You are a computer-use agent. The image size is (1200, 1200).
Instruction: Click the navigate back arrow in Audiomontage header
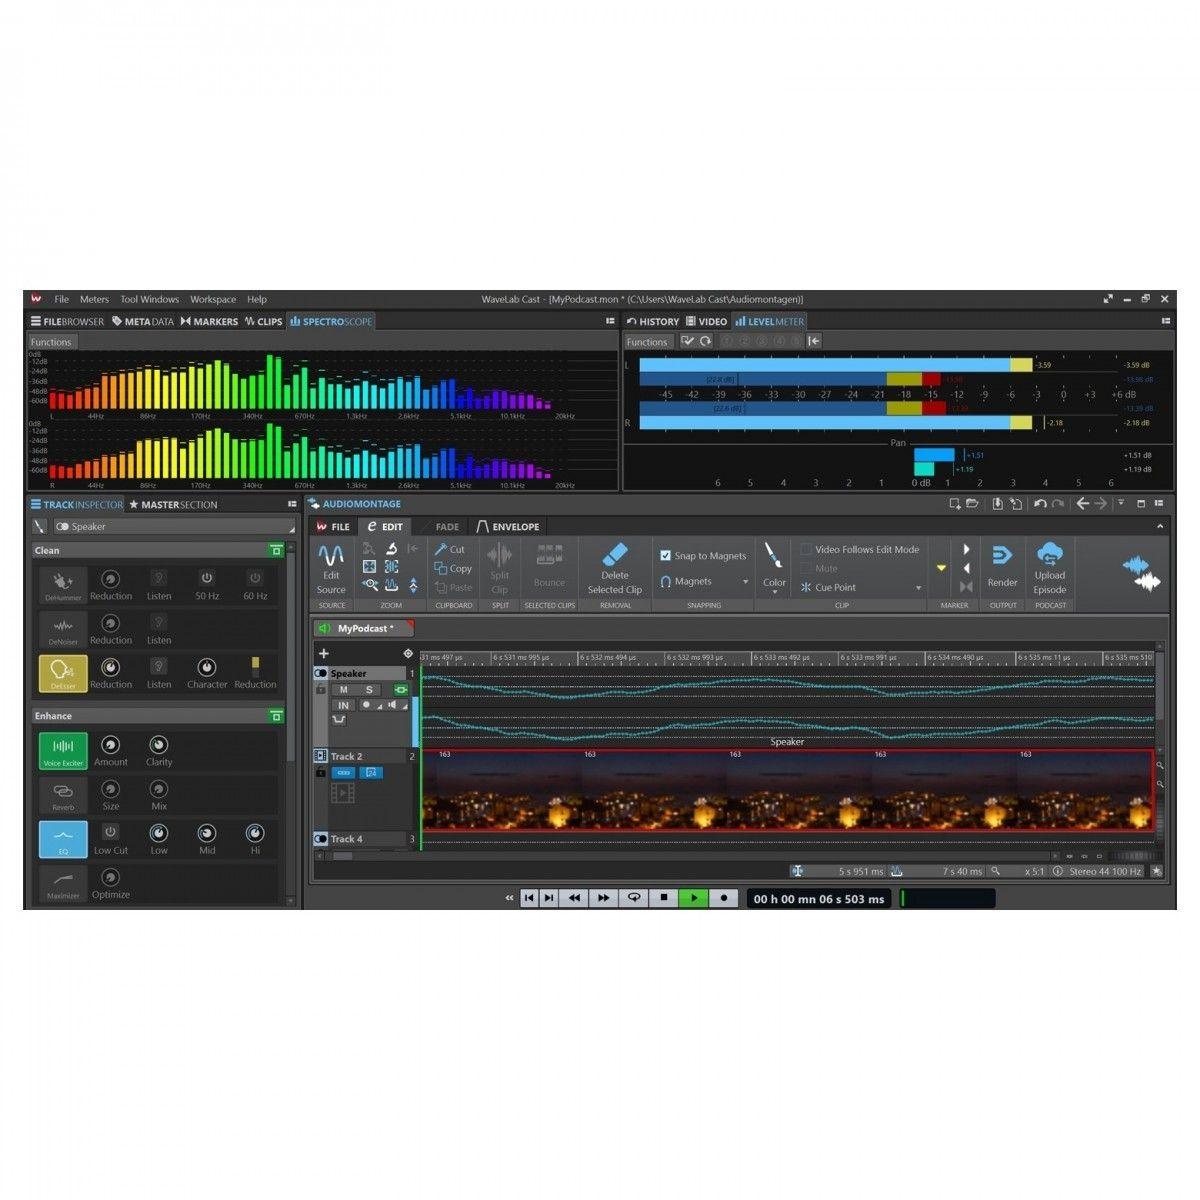coord(1082,504)
